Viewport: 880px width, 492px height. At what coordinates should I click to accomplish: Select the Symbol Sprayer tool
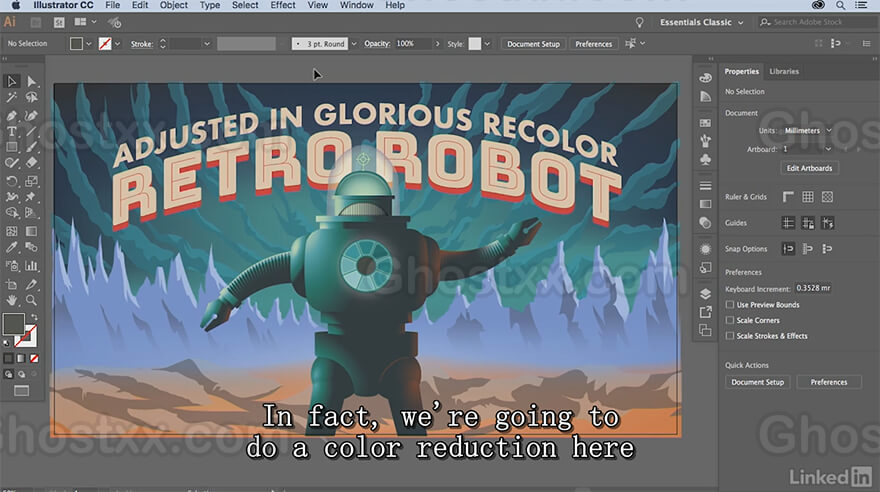coord(11,266)
